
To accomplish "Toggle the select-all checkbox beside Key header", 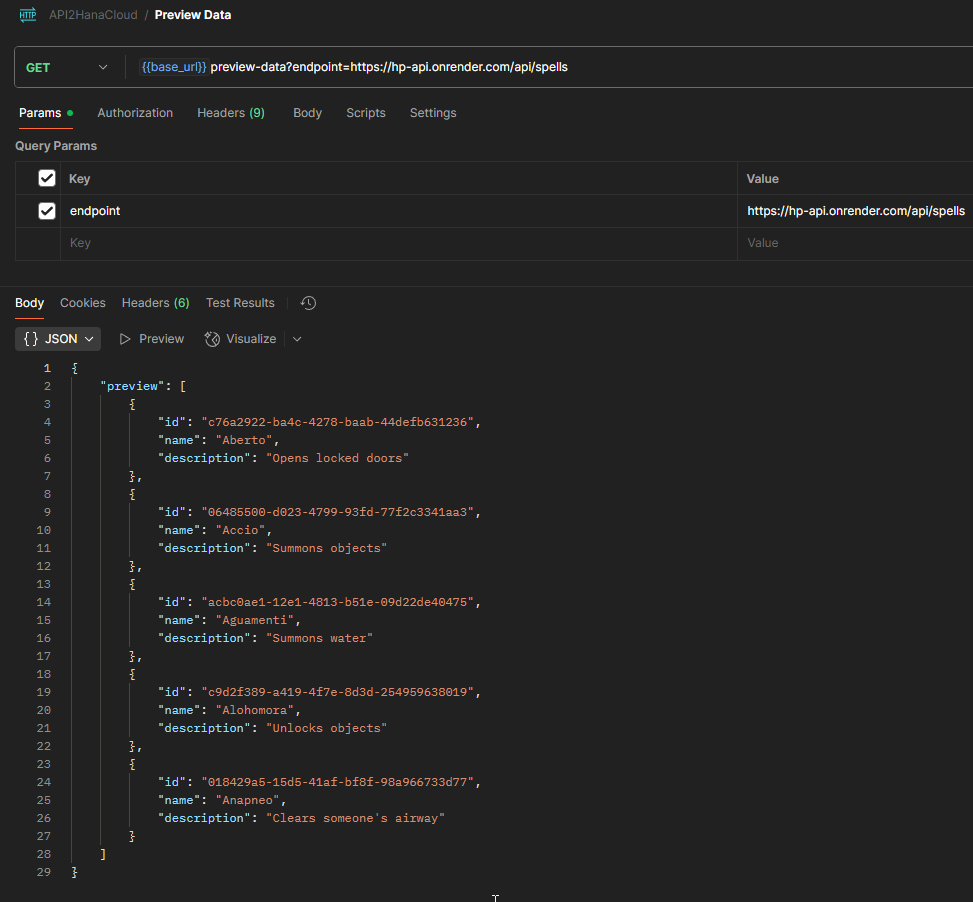I will 47,178.
